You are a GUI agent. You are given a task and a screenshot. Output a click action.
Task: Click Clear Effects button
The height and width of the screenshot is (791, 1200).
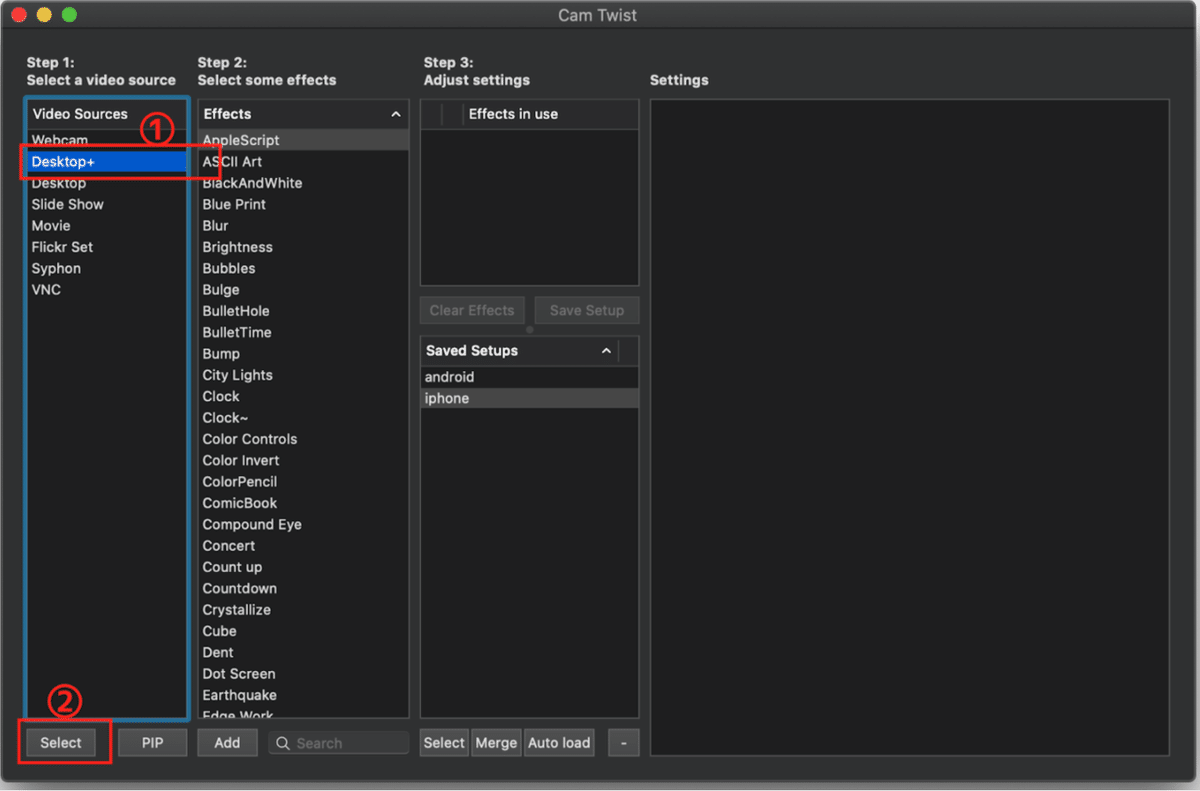[x=472, y=310]
